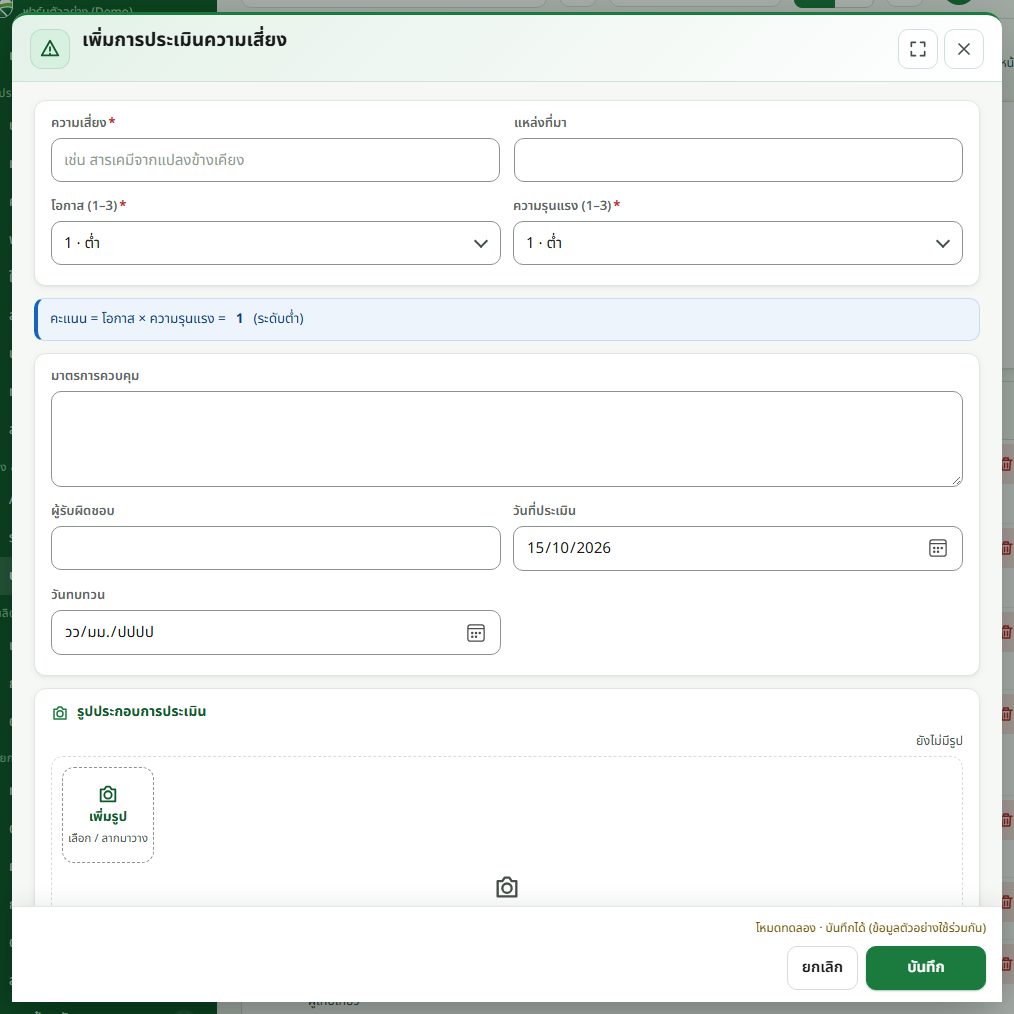Image resolution: width=1014 pixels, height=1014 pixels.
Task: Select the วันที่ประเมิน date value 15/10/2026
Action: 569,548
